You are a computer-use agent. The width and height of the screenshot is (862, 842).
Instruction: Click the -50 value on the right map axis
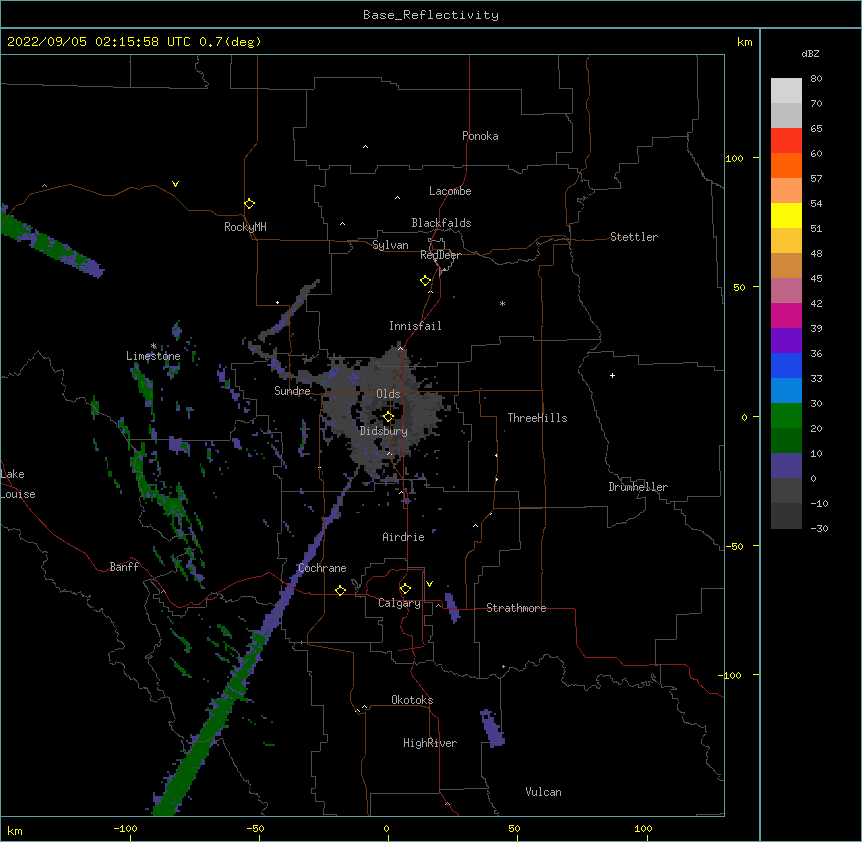coord(734,546)
